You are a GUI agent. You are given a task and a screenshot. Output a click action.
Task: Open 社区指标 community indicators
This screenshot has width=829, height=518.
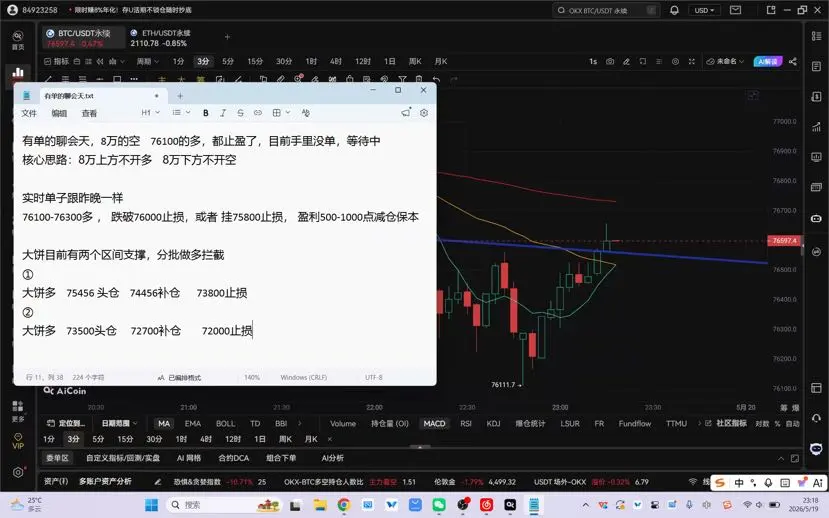pos(726,423)
